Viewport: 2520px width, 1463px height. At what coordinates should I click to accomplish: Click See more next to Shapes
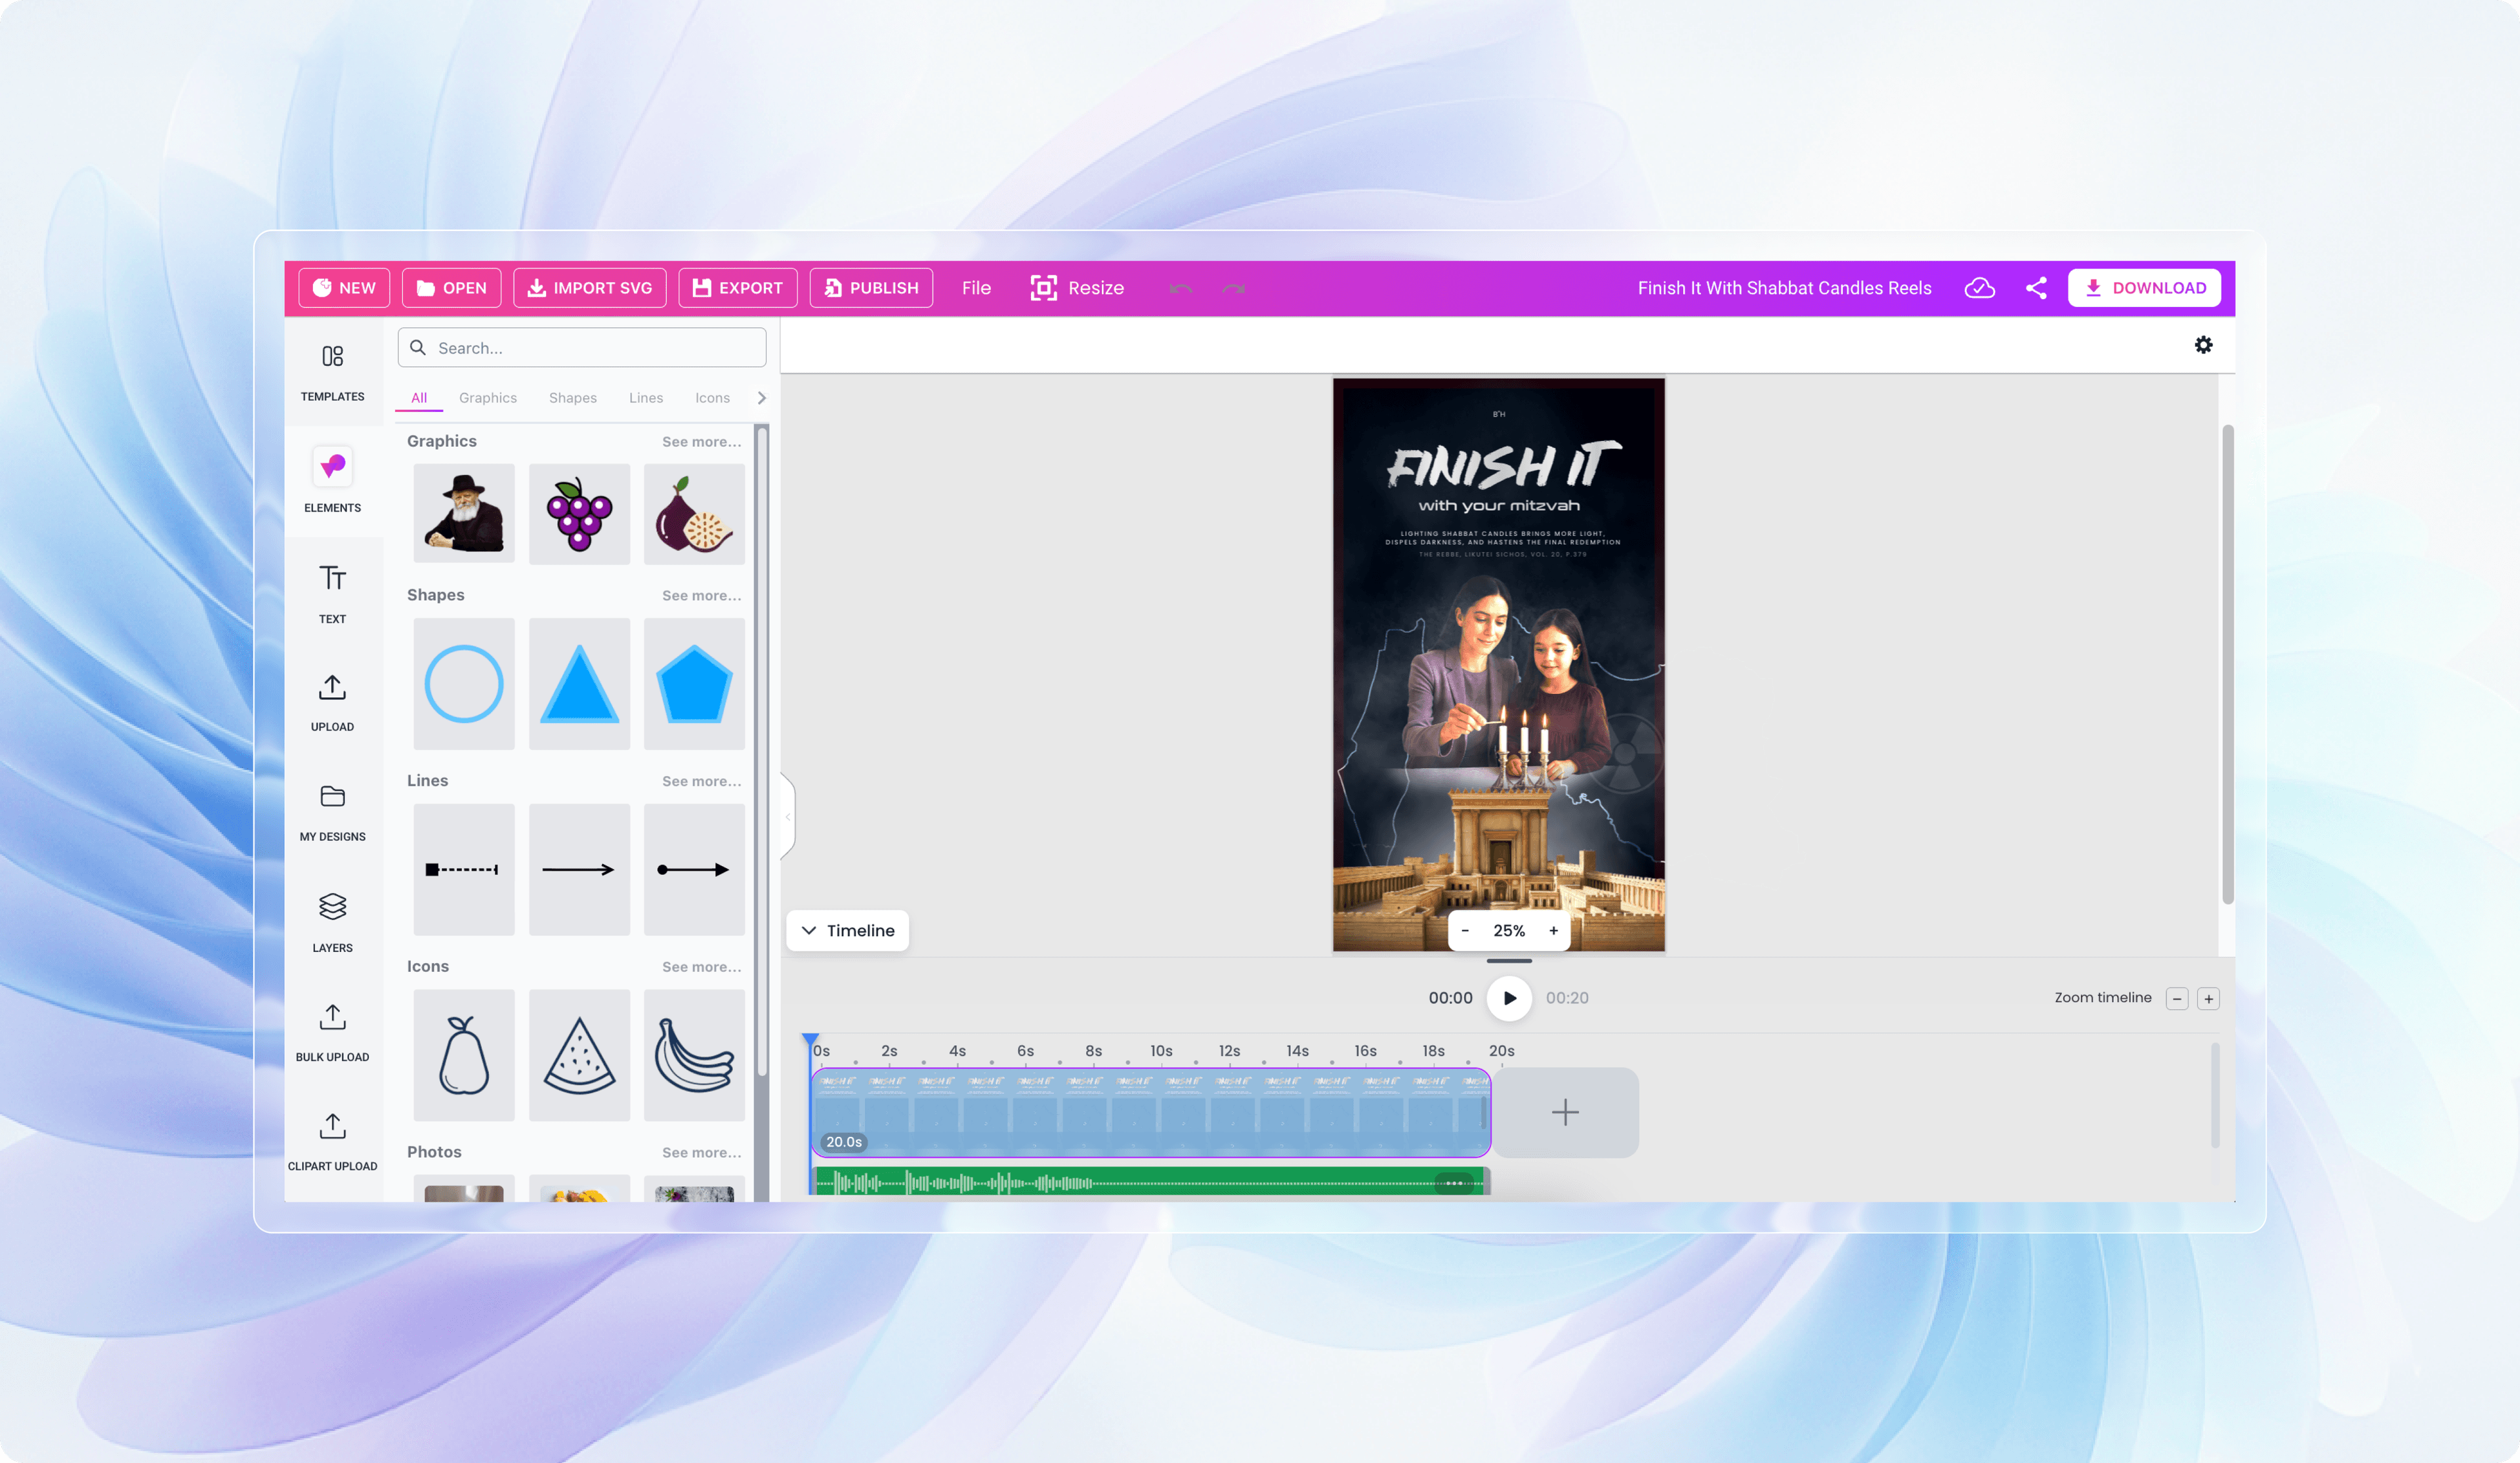(x=701, y=595)
